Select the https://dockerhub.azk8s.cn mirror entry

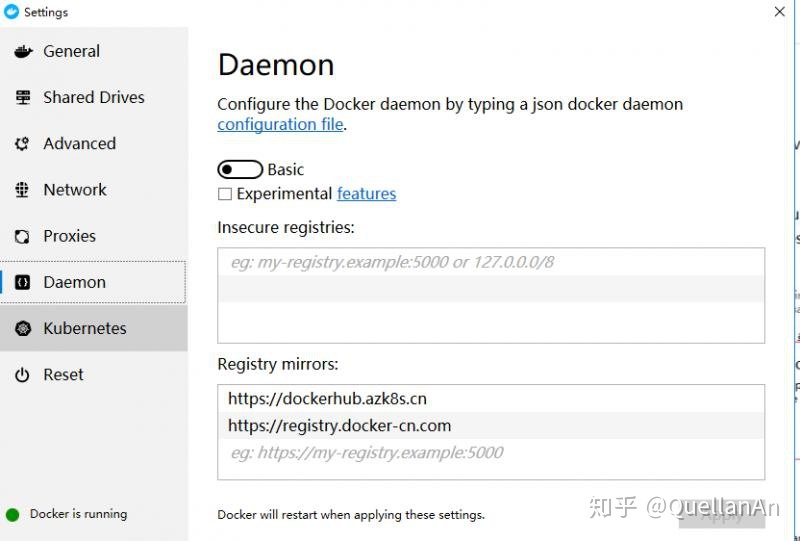pyautogui.click(x=491, y=399)
